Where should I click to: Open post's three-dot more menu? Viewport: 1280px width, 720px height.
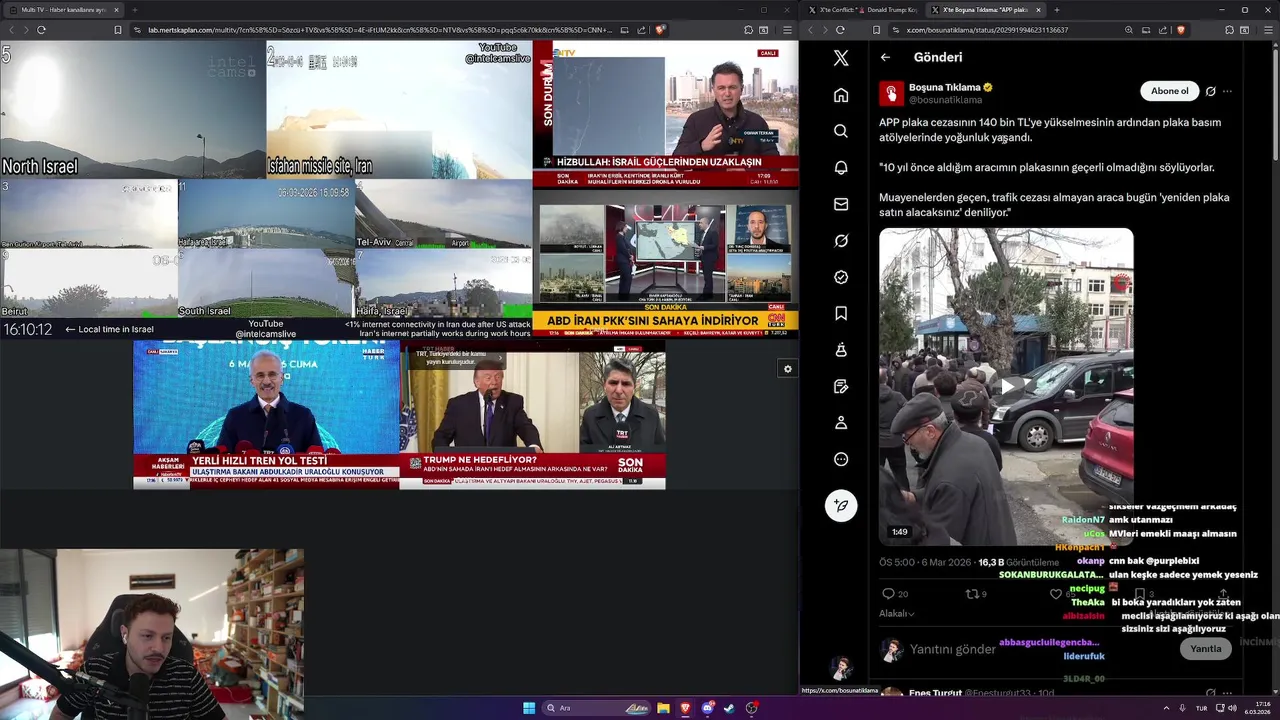(x=1227, y=91)
